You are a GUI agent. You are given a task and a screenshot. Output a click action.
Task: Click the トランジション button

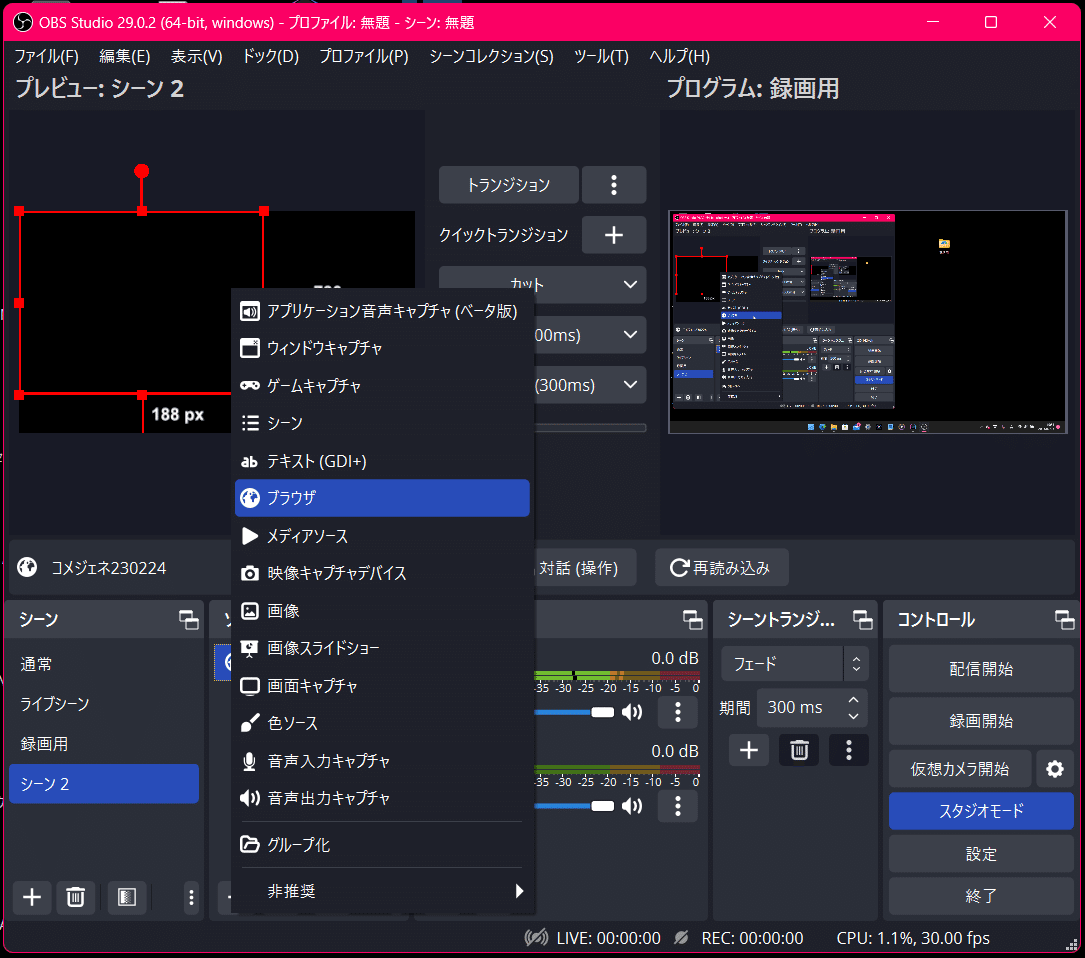coord(509,185)
